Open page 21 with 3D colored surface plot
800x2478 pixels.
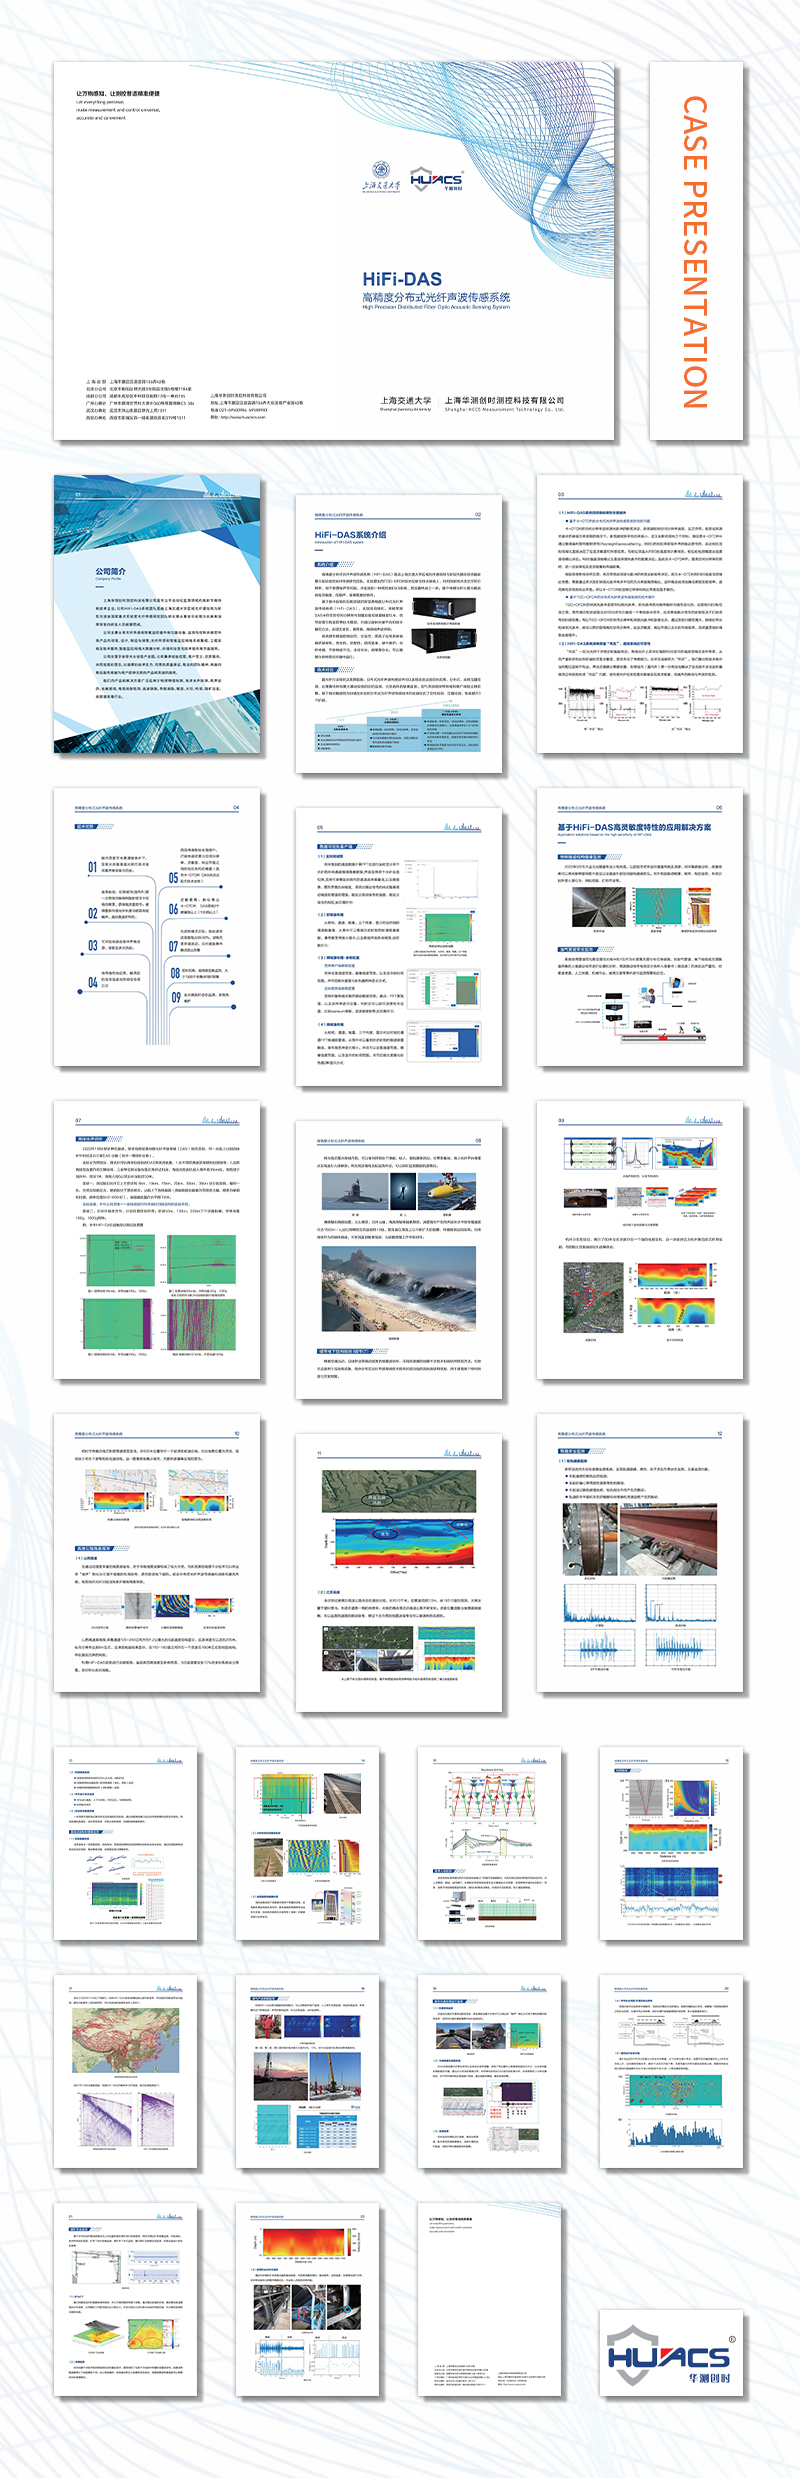pyautogui.click(x=126, y=2298)
